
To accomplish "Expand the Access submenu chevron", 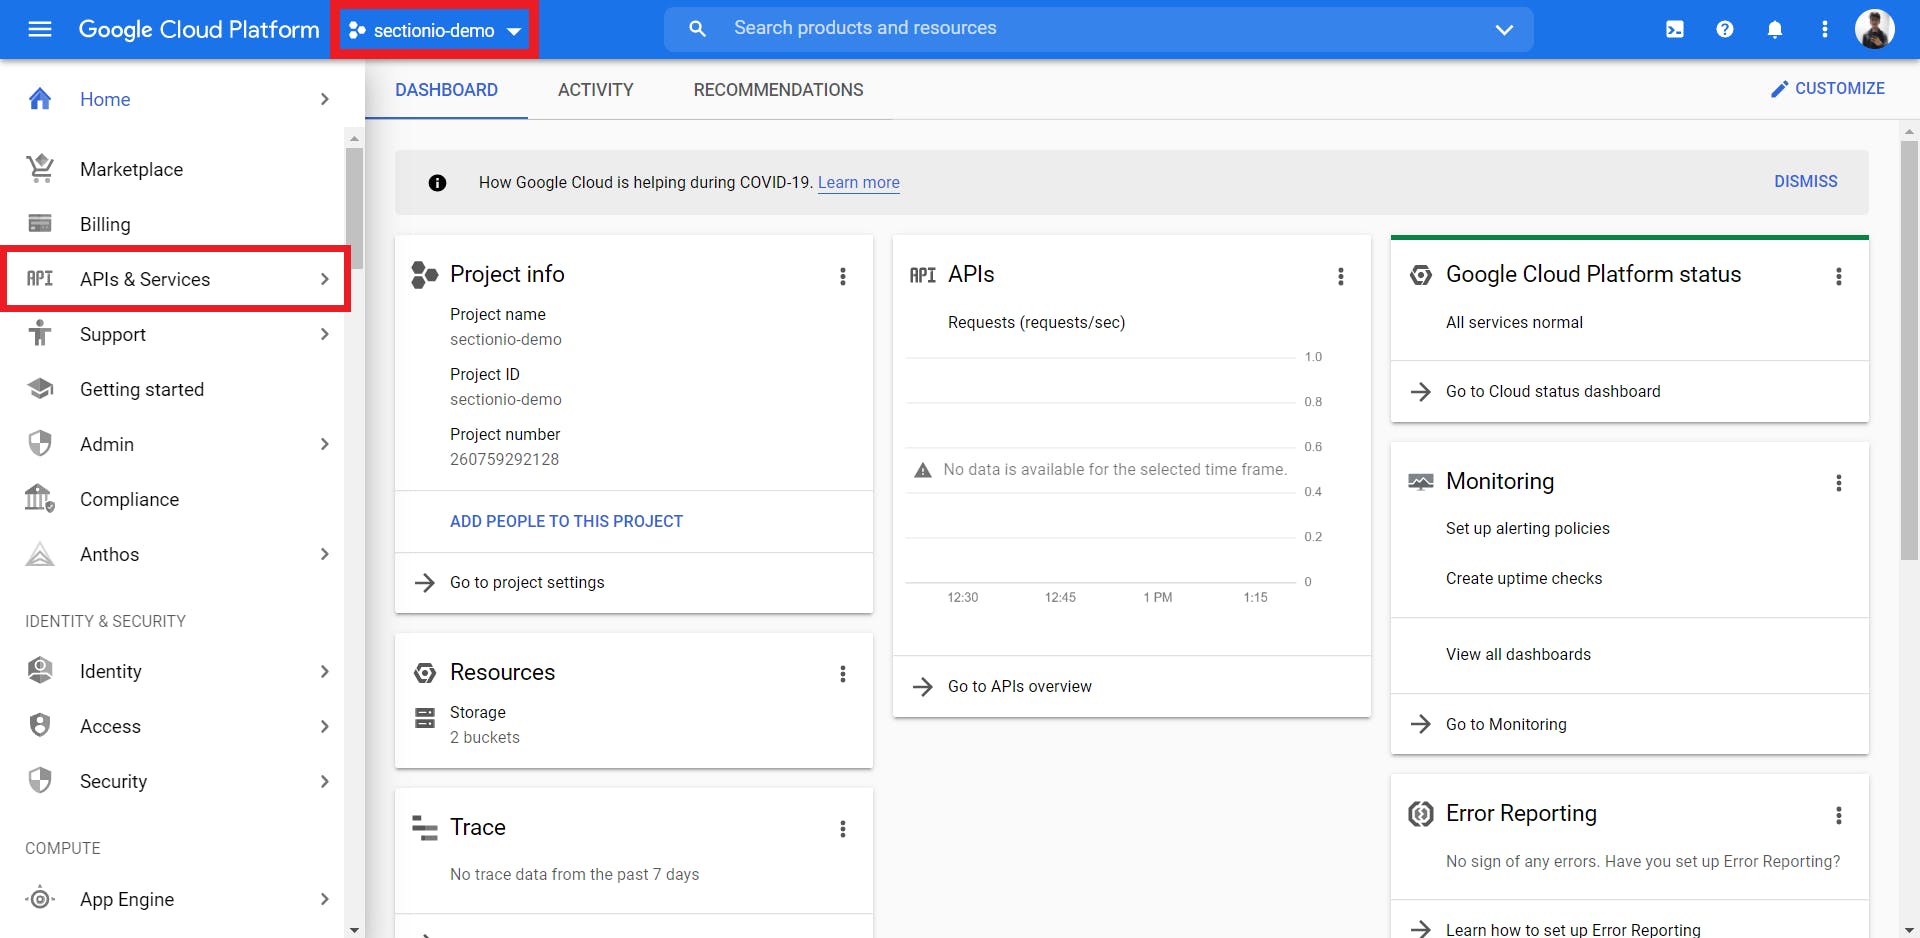I will coord(324,726).
